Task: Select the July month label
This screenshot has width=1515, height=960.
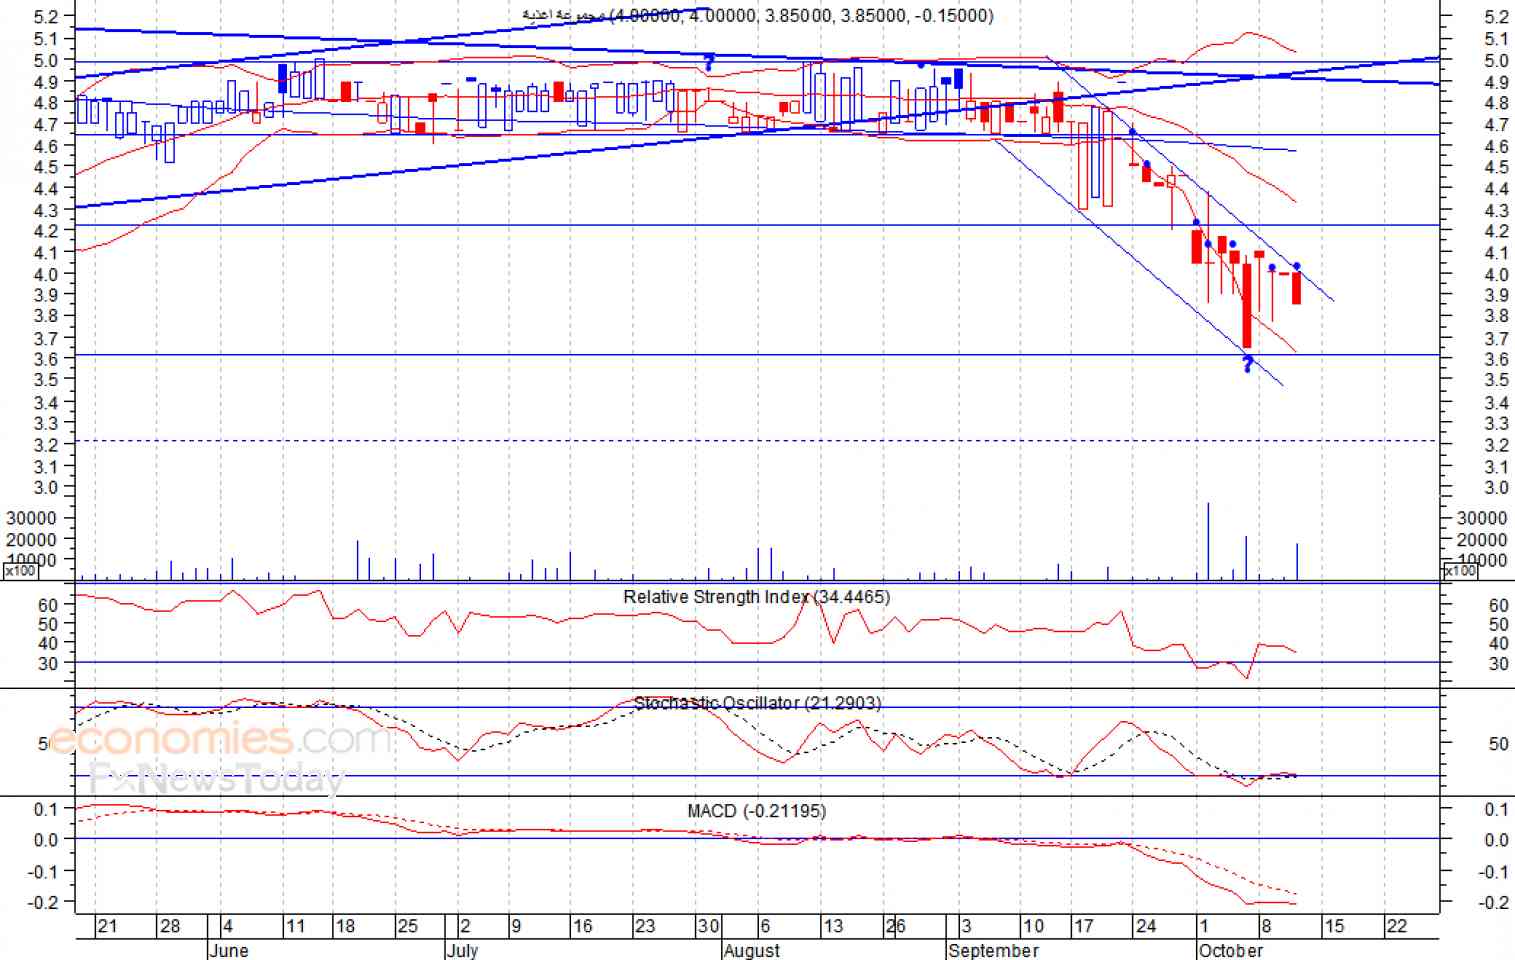Action: coord(462,950)
